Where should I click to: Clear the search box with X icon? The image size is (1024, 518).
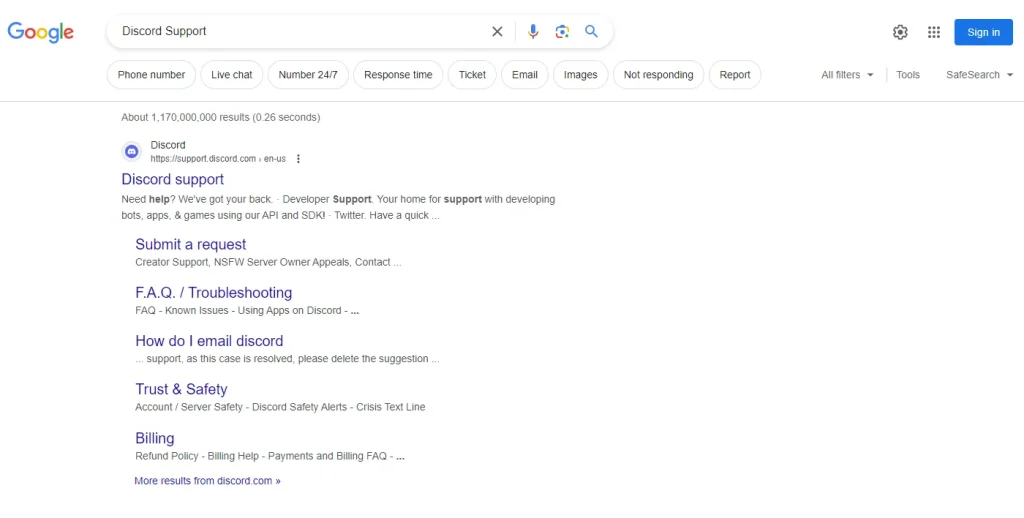(497, 31)
